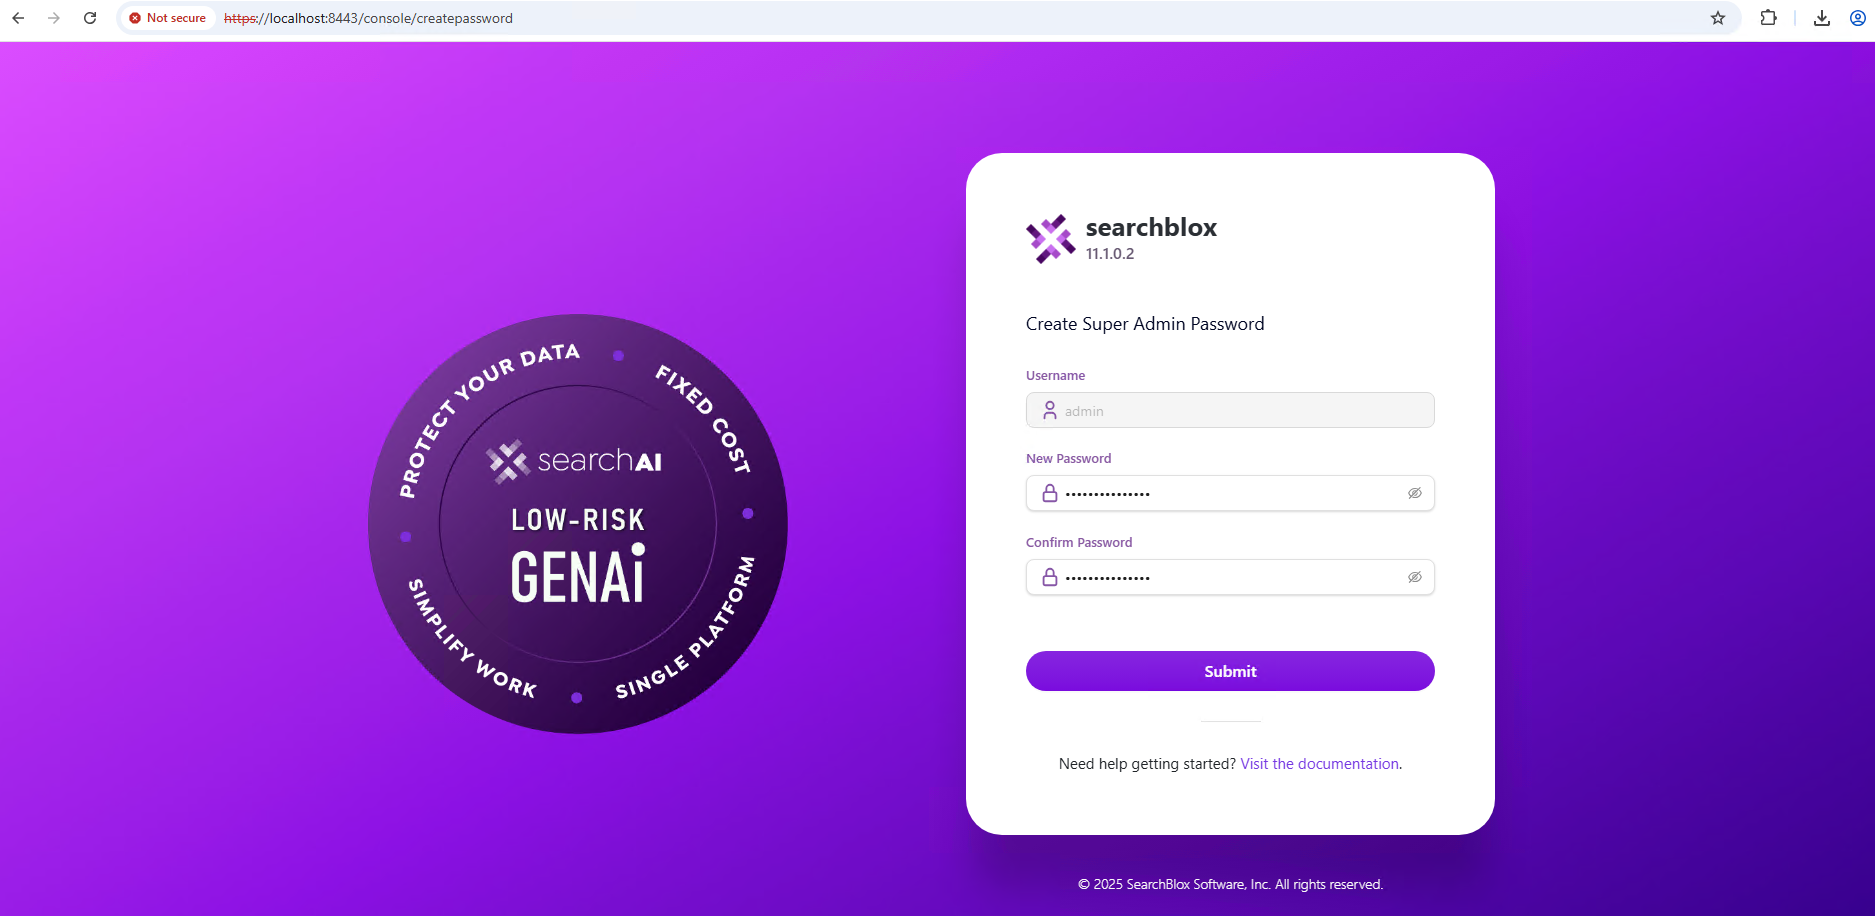Image resolution: width=1875 pixels, height=916 pixels.
Task: Click the browser back arrow
Action: click(18, 18)
